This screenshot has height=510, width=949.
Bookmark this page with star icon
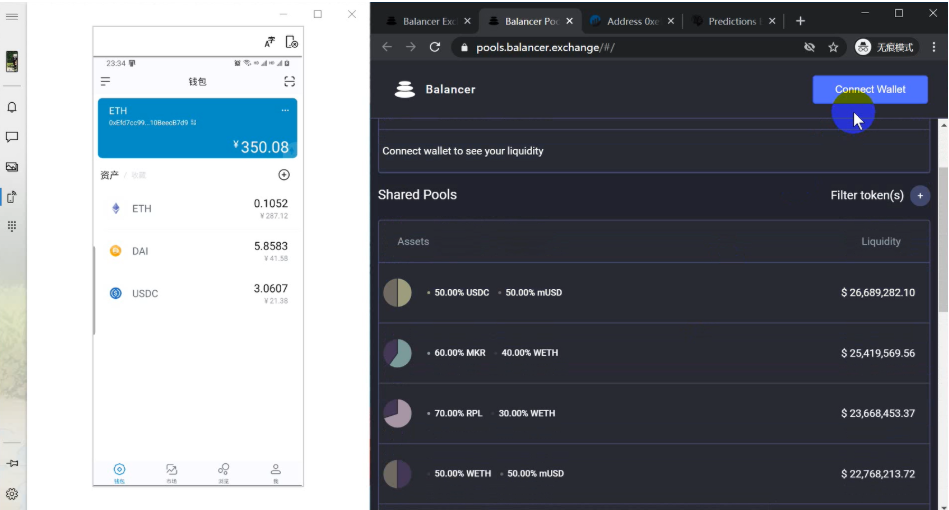(x=833, y=47)
